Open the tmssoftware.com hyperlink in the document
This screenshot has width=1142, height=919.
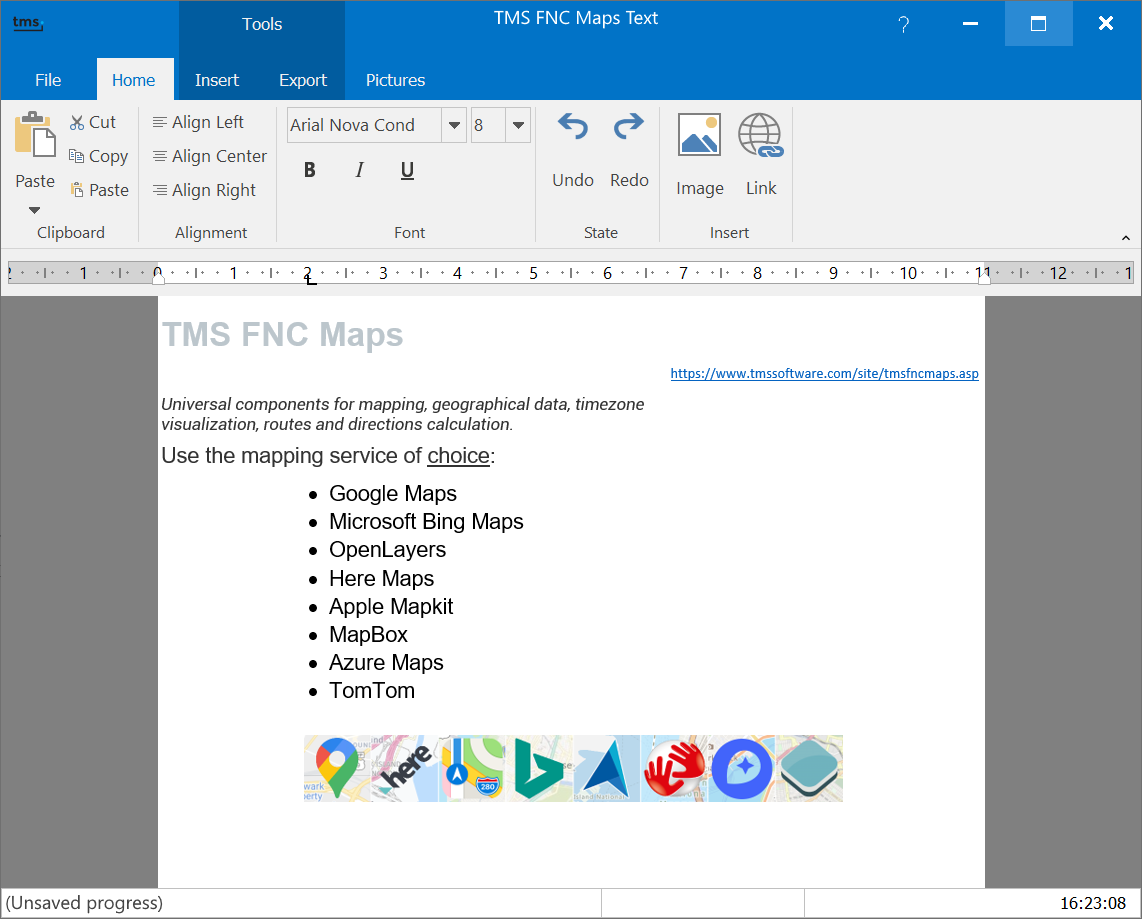pos(824,373)
